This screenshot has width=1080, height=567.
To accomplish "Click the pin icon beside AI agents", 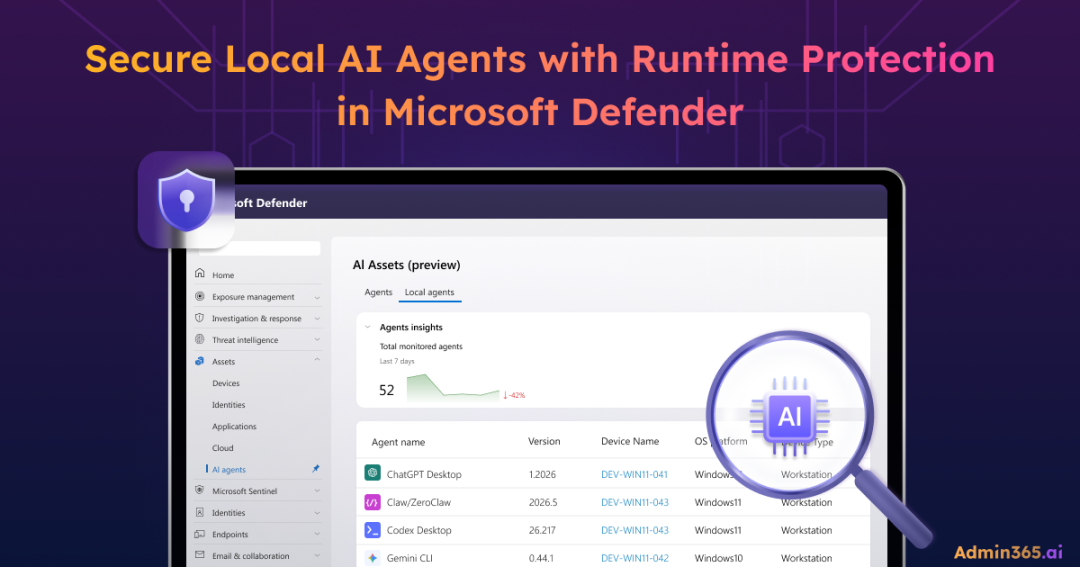I will [x=316, y=468].
